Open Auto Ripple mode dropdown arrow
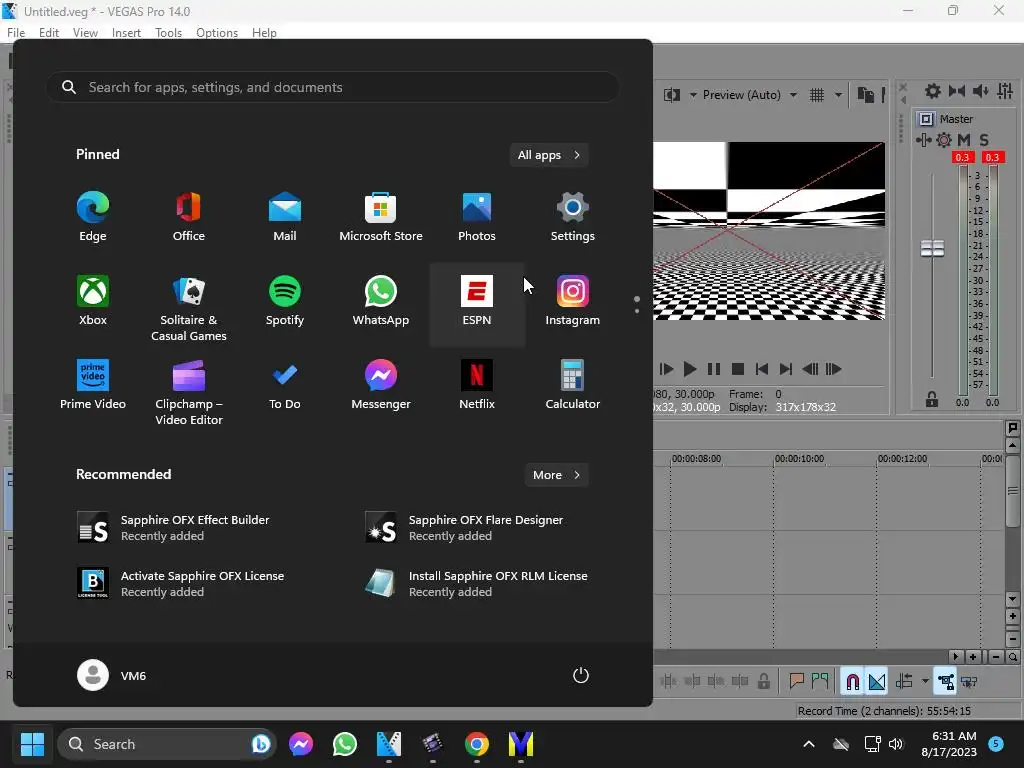Viewport: 1024px width, 768px height. tap(925, 682)
